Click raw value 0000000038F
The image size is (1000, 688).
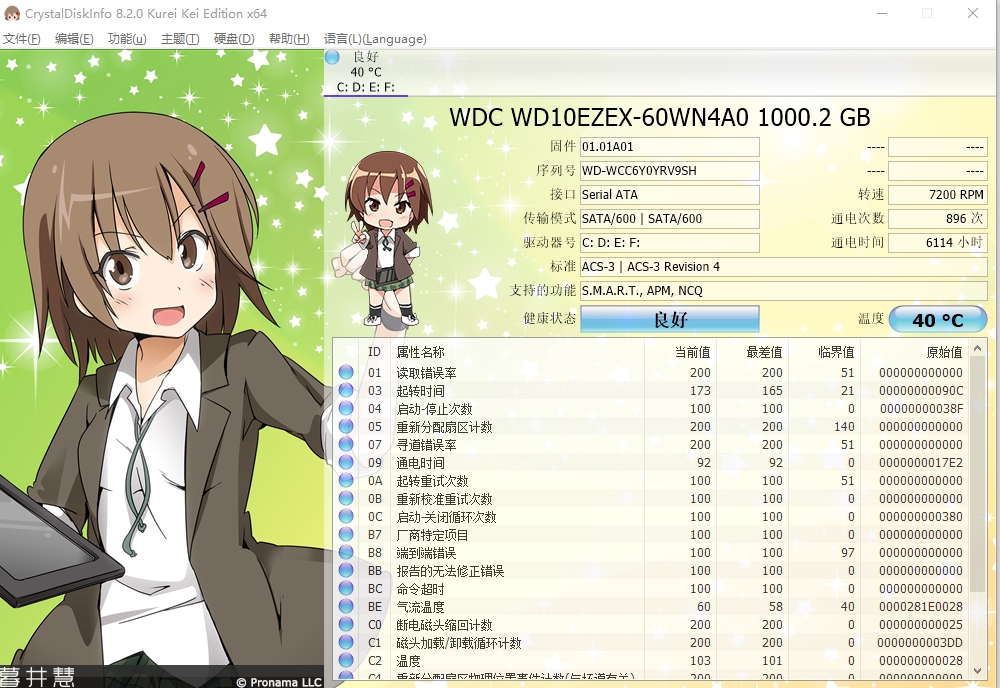point(922,408)
